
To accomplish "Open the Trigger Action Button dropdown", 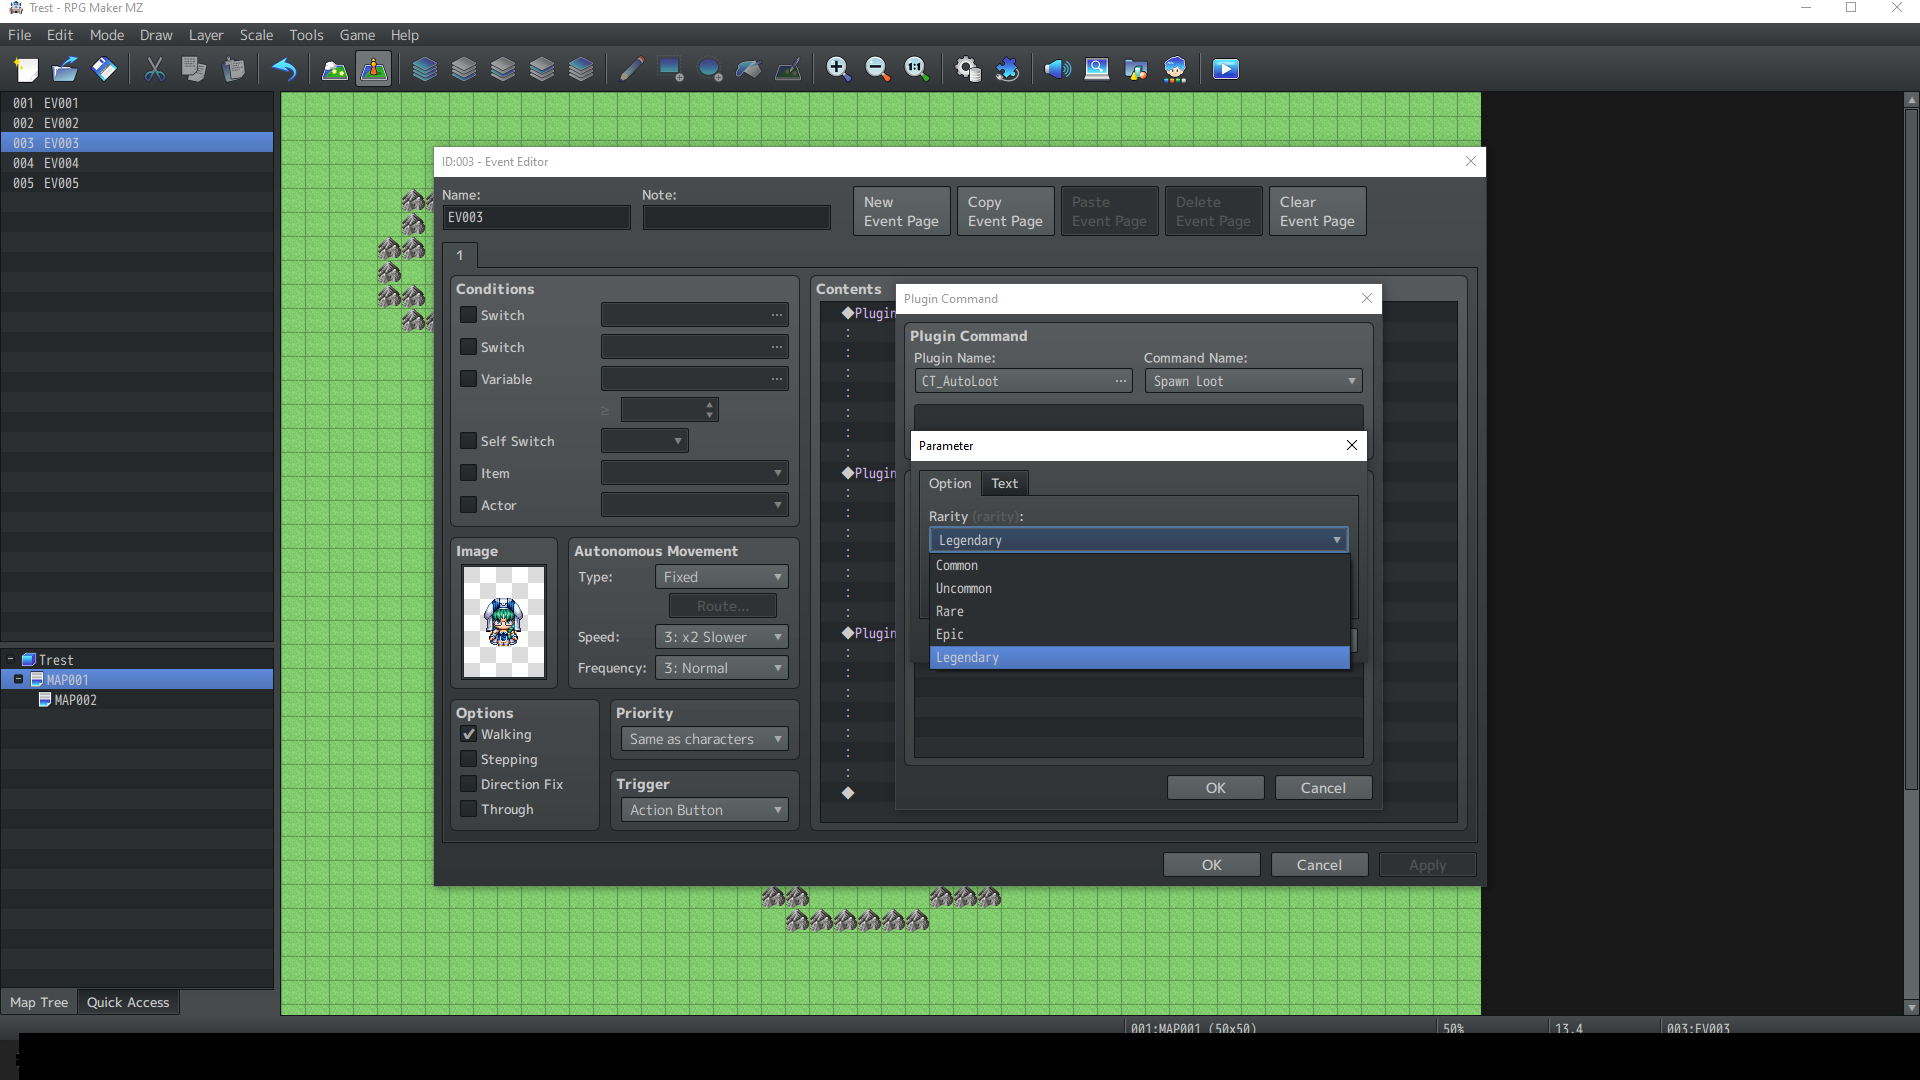I will pyautogui.click(x=704, y=810).
